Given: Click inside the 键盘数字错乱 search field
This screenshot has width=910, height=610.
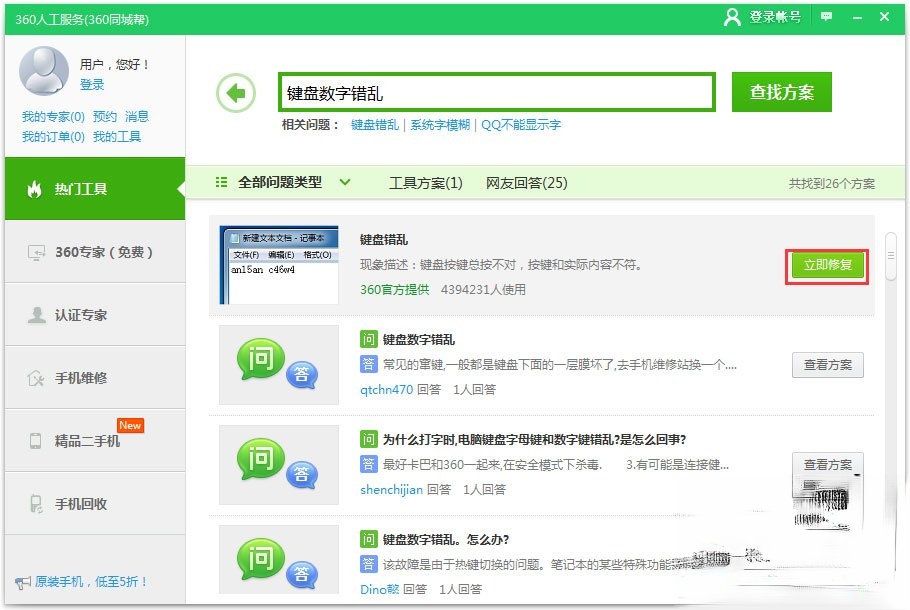Looking at the screenshot, I should coord(495,91).
